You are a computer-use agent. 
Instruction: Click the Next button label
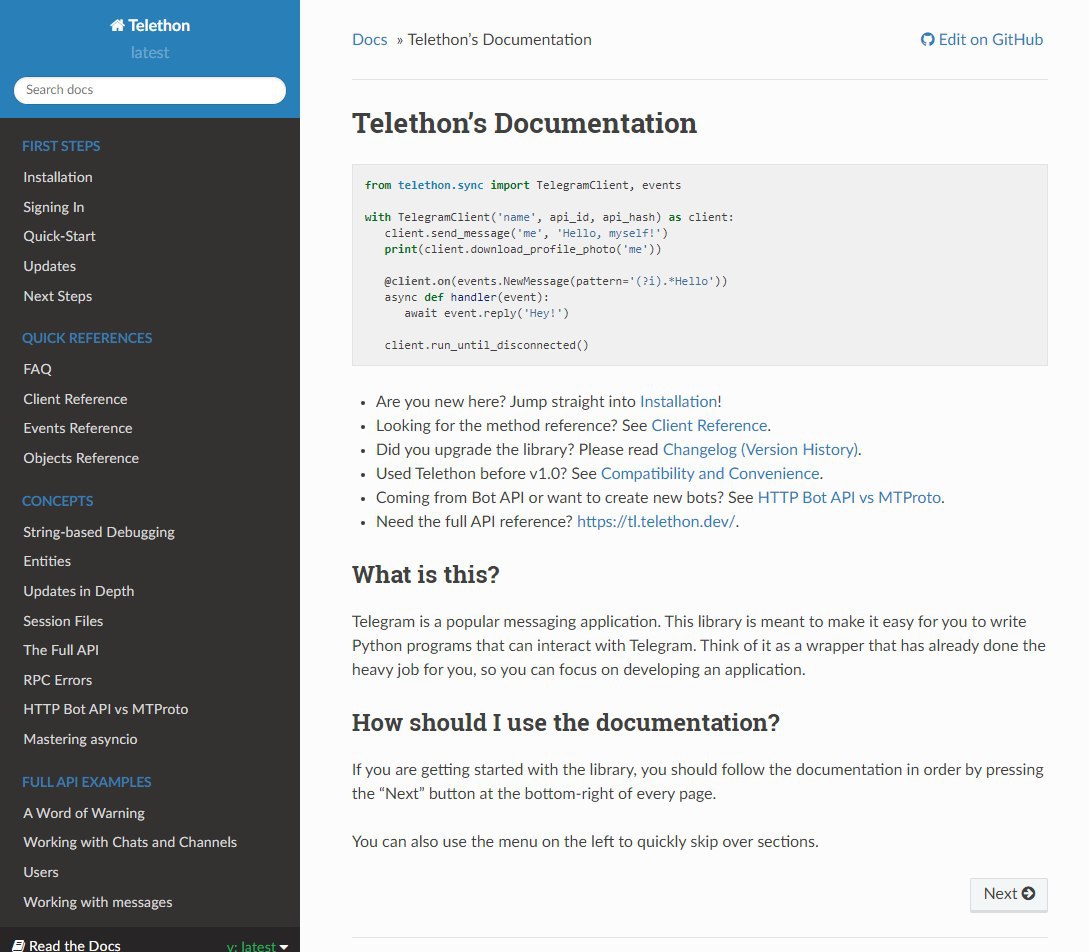1000,894
